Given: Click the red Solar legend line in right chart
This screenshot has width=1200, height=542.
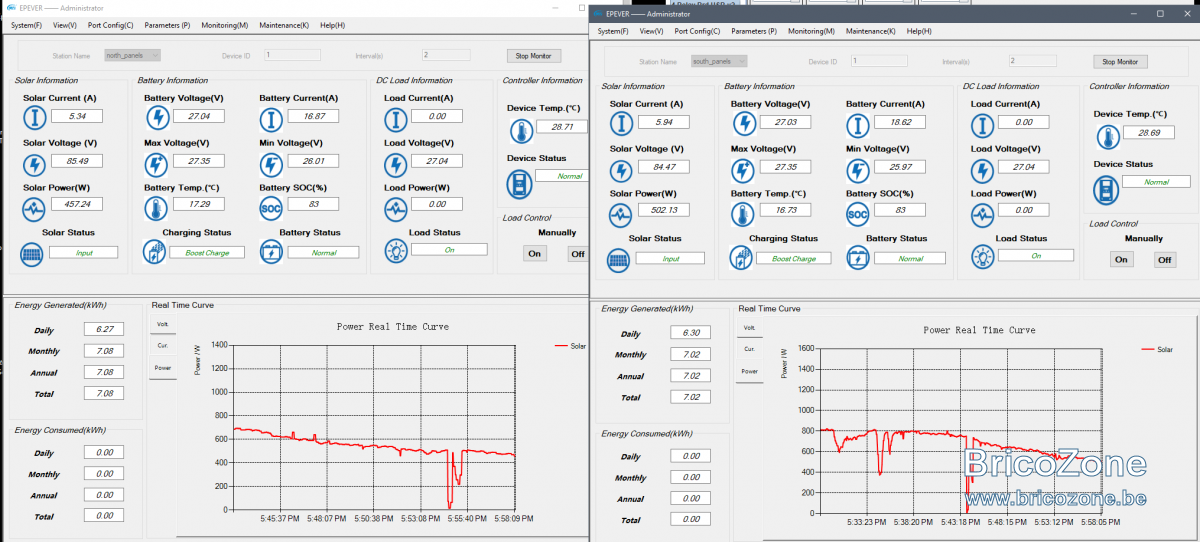Looking at the screenshot, I should tap(1147, 350).
